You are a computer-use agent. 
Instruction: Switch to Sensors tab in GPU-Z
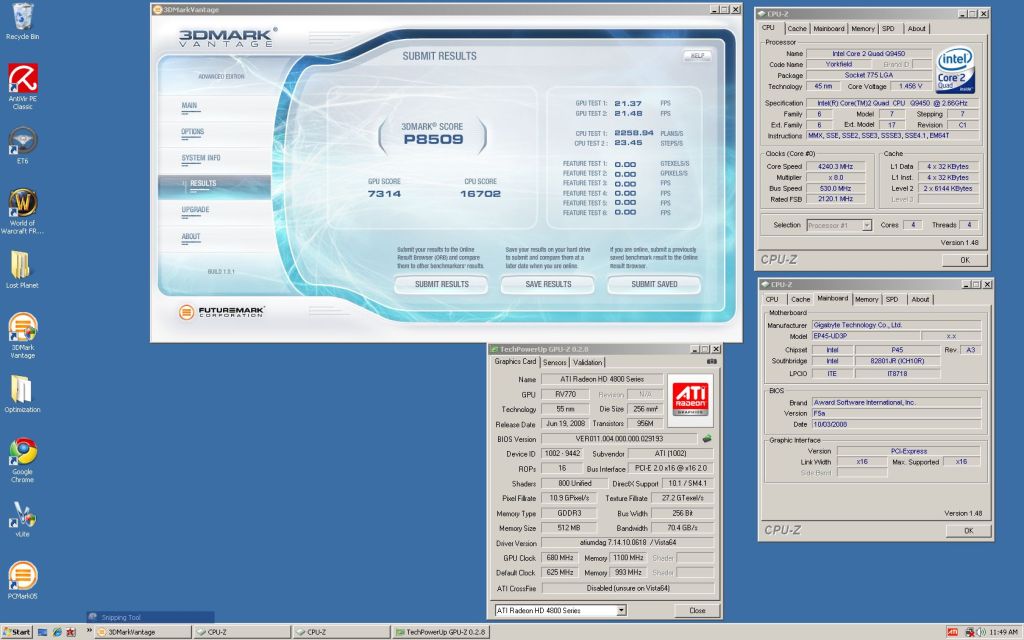[x=554, y=362]
